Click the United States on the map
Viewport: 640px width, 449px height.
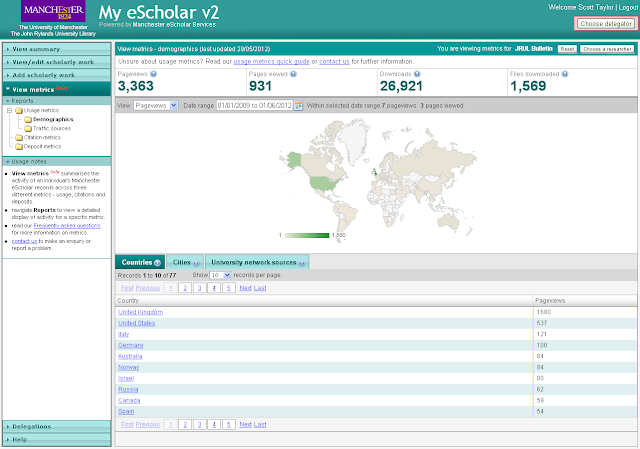click(324, 184)
